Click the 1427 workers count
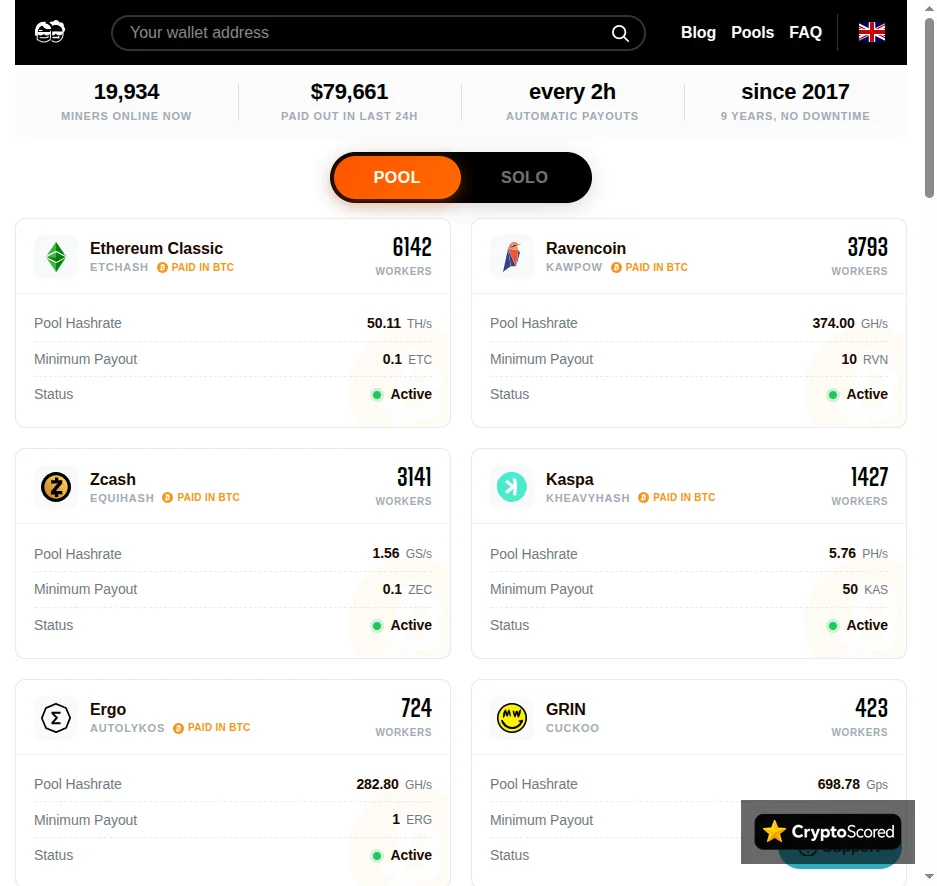This screenshot has height=886, width=937. pos(869,477)
